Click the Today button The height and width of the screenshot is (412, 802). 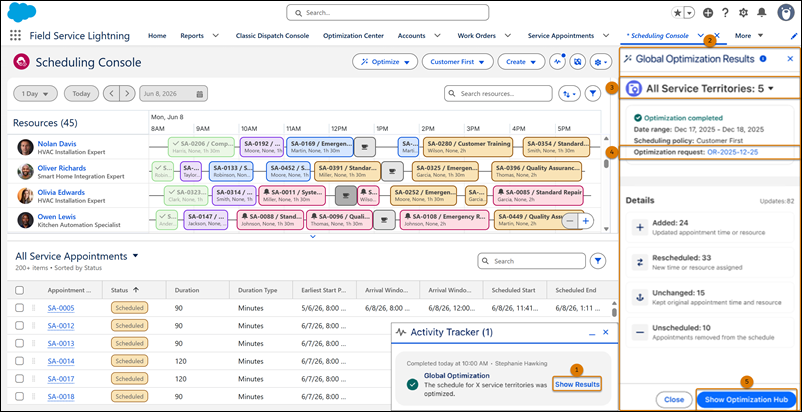point(81,94)
